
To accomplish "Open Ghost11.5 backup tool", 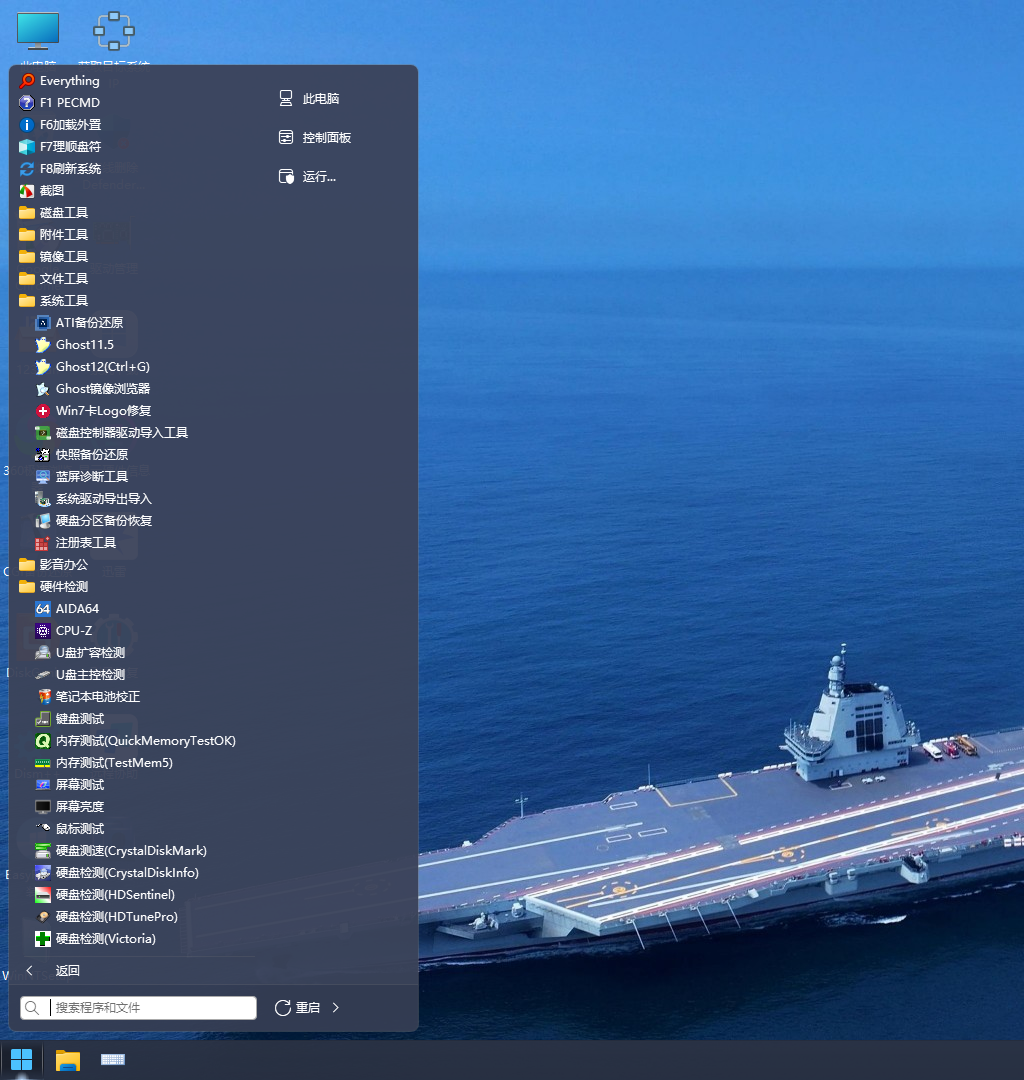I will [x=84, y=345].
